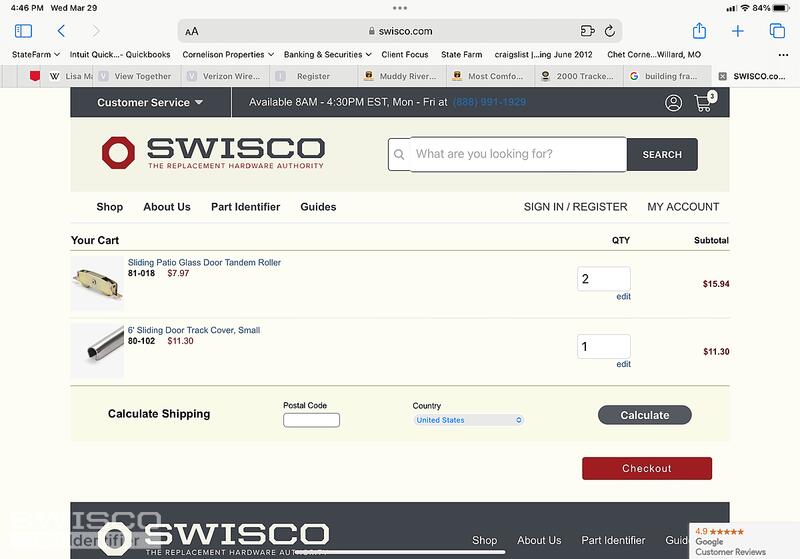800x559 pixels.
Task: Open the Guides menu
Action: [318, 207]
